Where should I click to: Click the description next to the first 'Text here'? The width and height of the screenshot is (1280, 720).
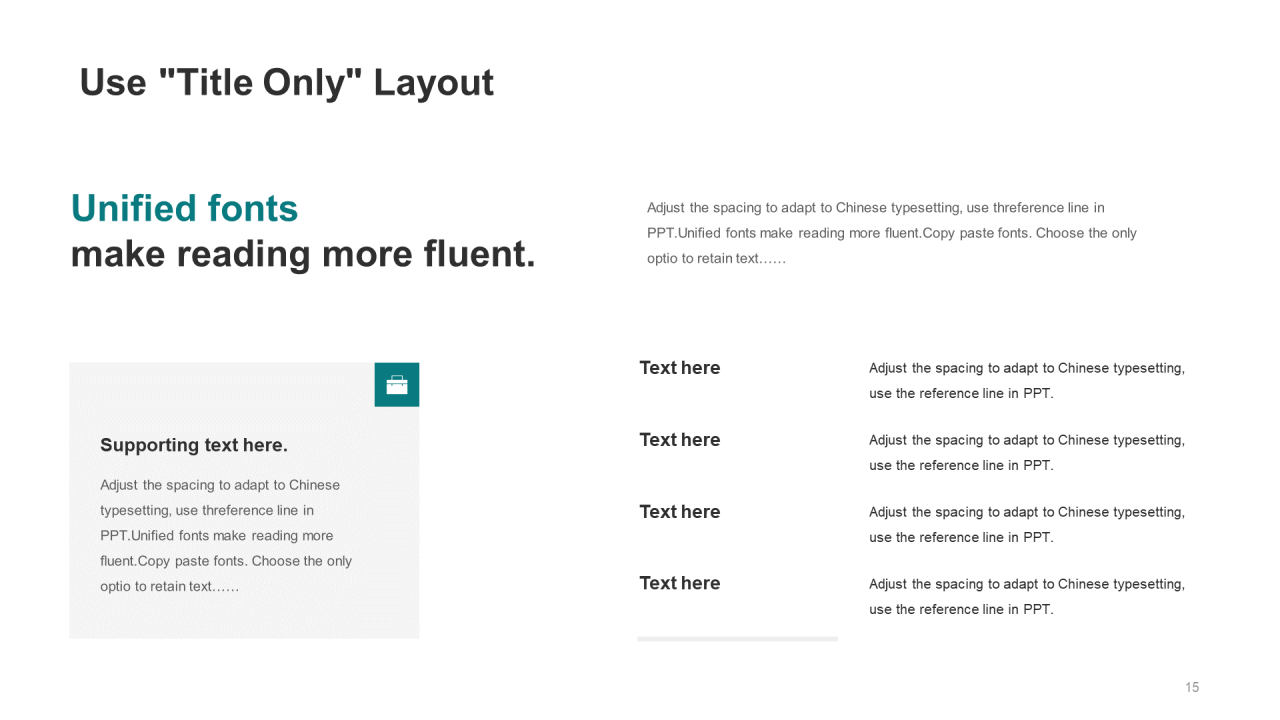[x=1026, y=380]
